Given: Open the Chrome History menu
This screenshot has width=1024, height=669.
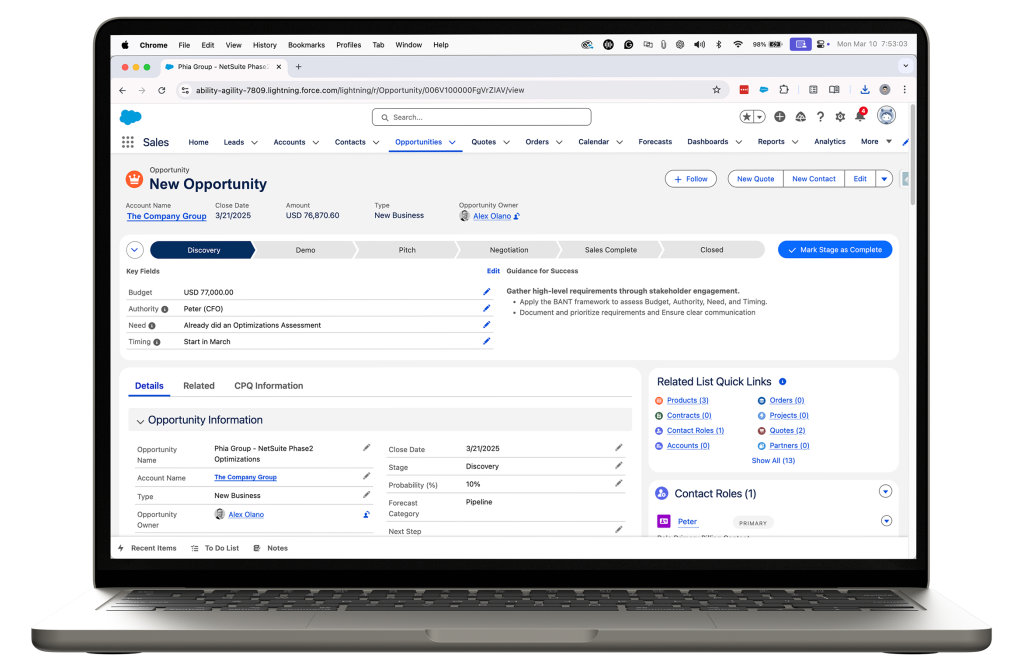Looking at the screenshot, I should point(264,45).
